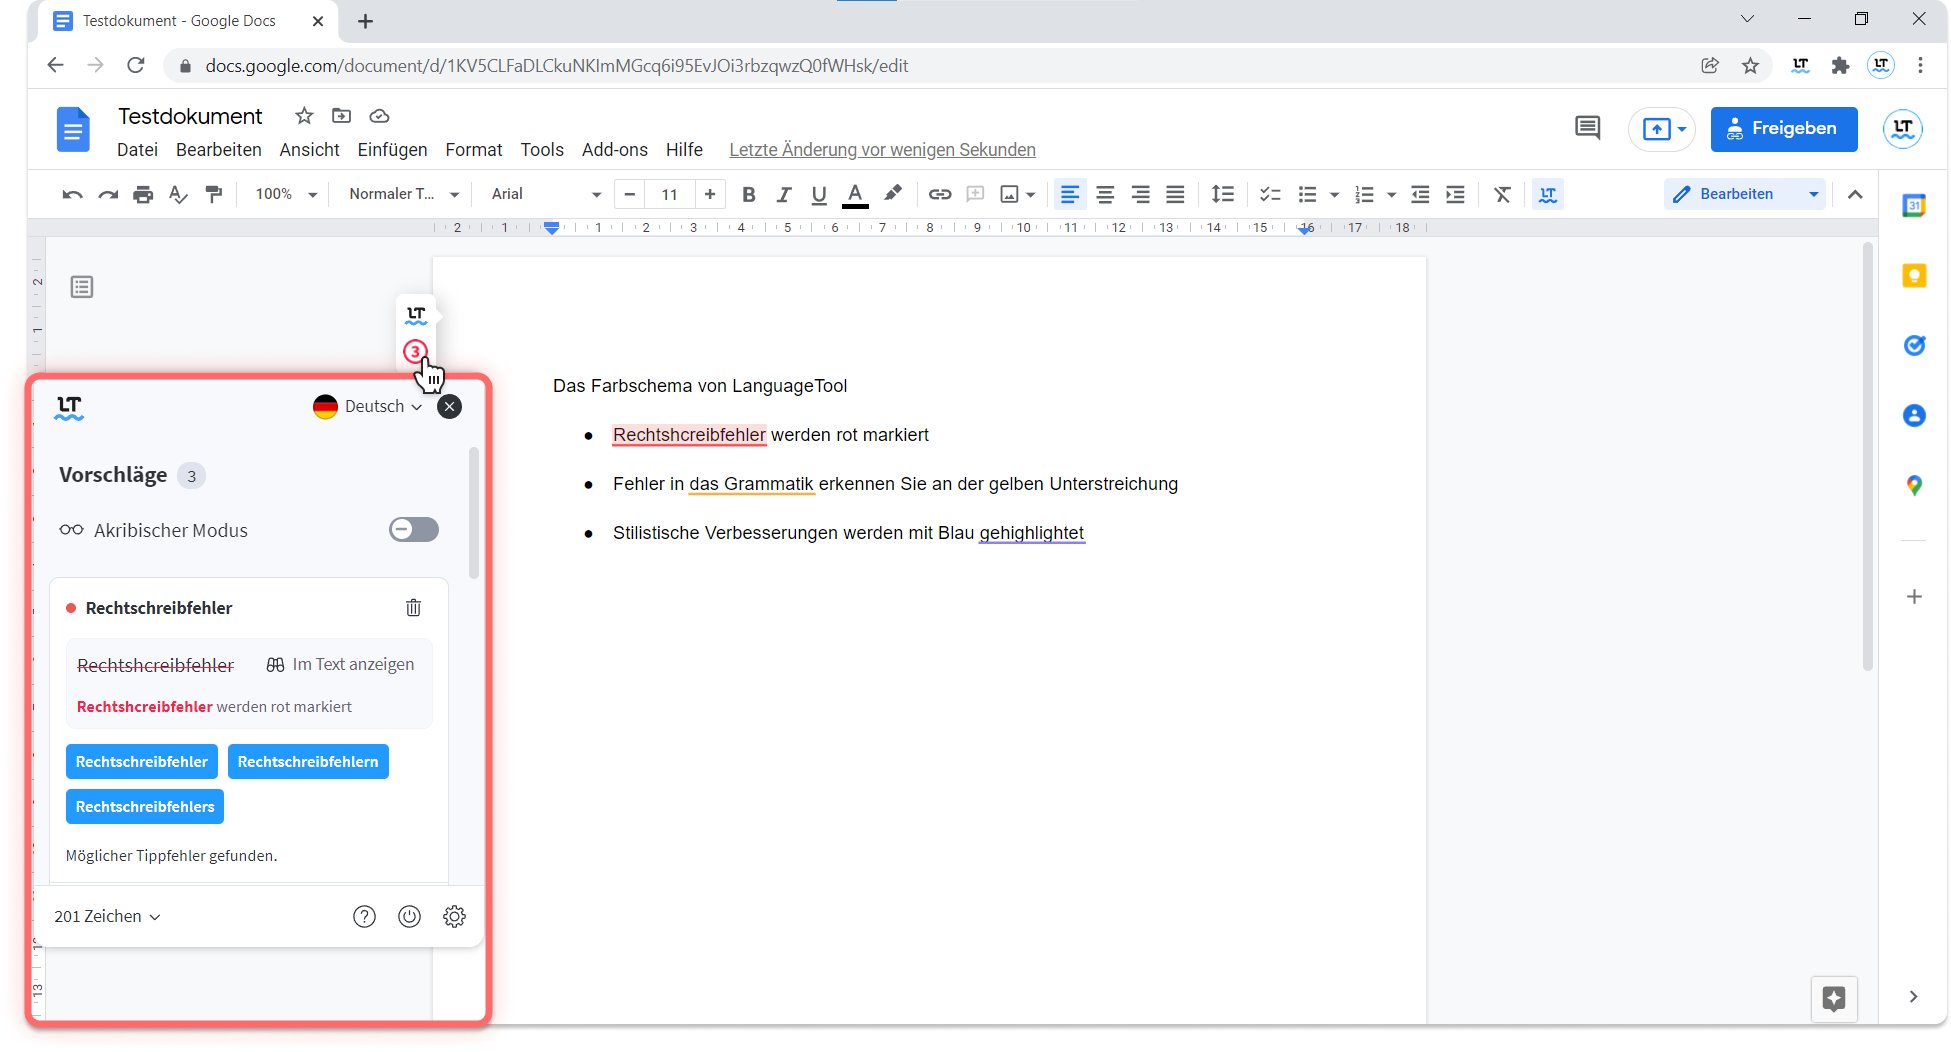The height and width of the screenshot is (1052, 1951).
Task: Open the Ansicht menu
Action: point(309,149)
